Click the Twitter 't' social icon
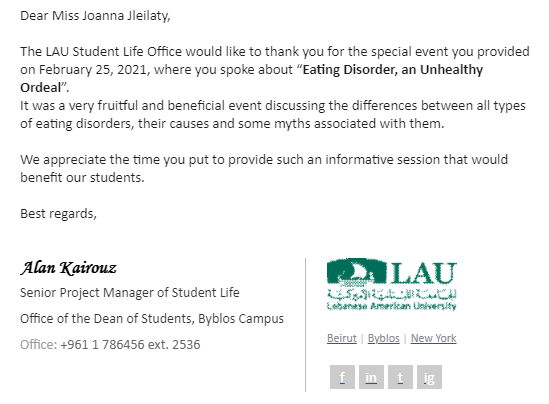The height and width of the screenshot is (404, 549). point(400,377)
